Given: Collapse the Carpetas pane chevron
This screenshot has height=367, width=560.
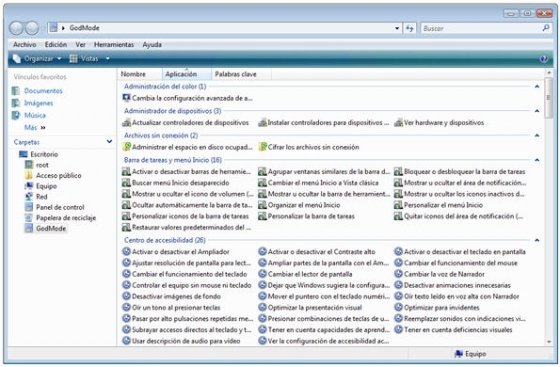Looking at the screenshot, I should [x=109, y=142].
